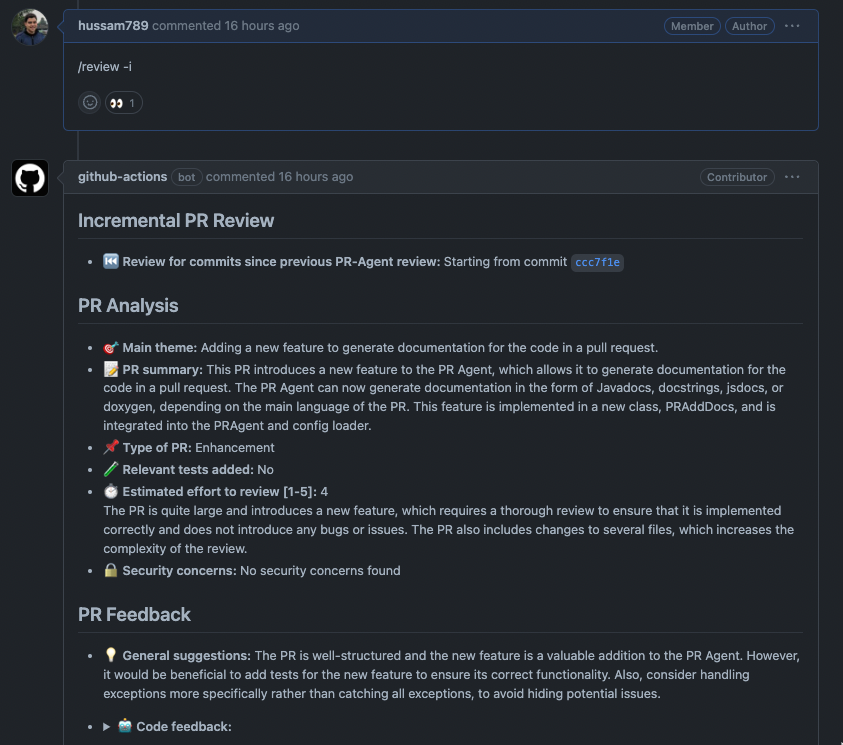Screen dimensions: 843x745
Task: Open the github-actions username link
Action: pos(122,177)
